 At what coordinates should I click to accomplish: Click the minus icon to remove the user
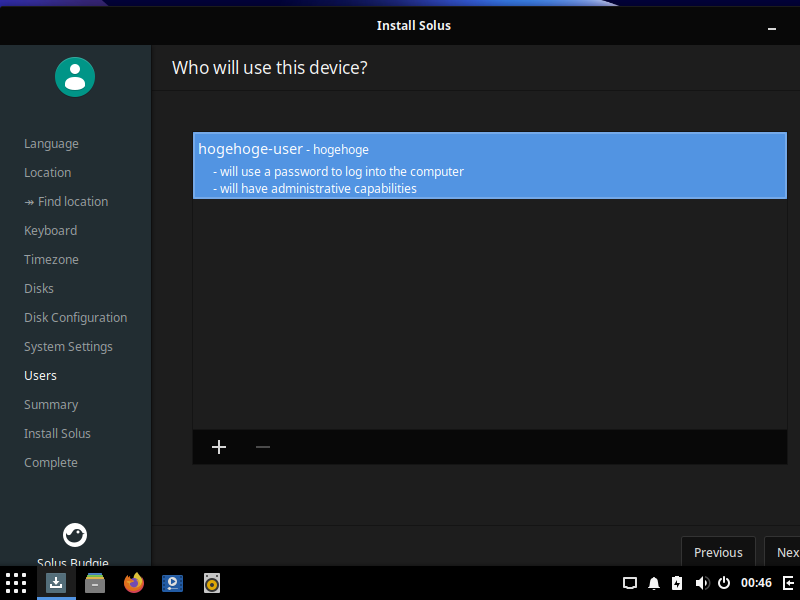tap(263, 447)
